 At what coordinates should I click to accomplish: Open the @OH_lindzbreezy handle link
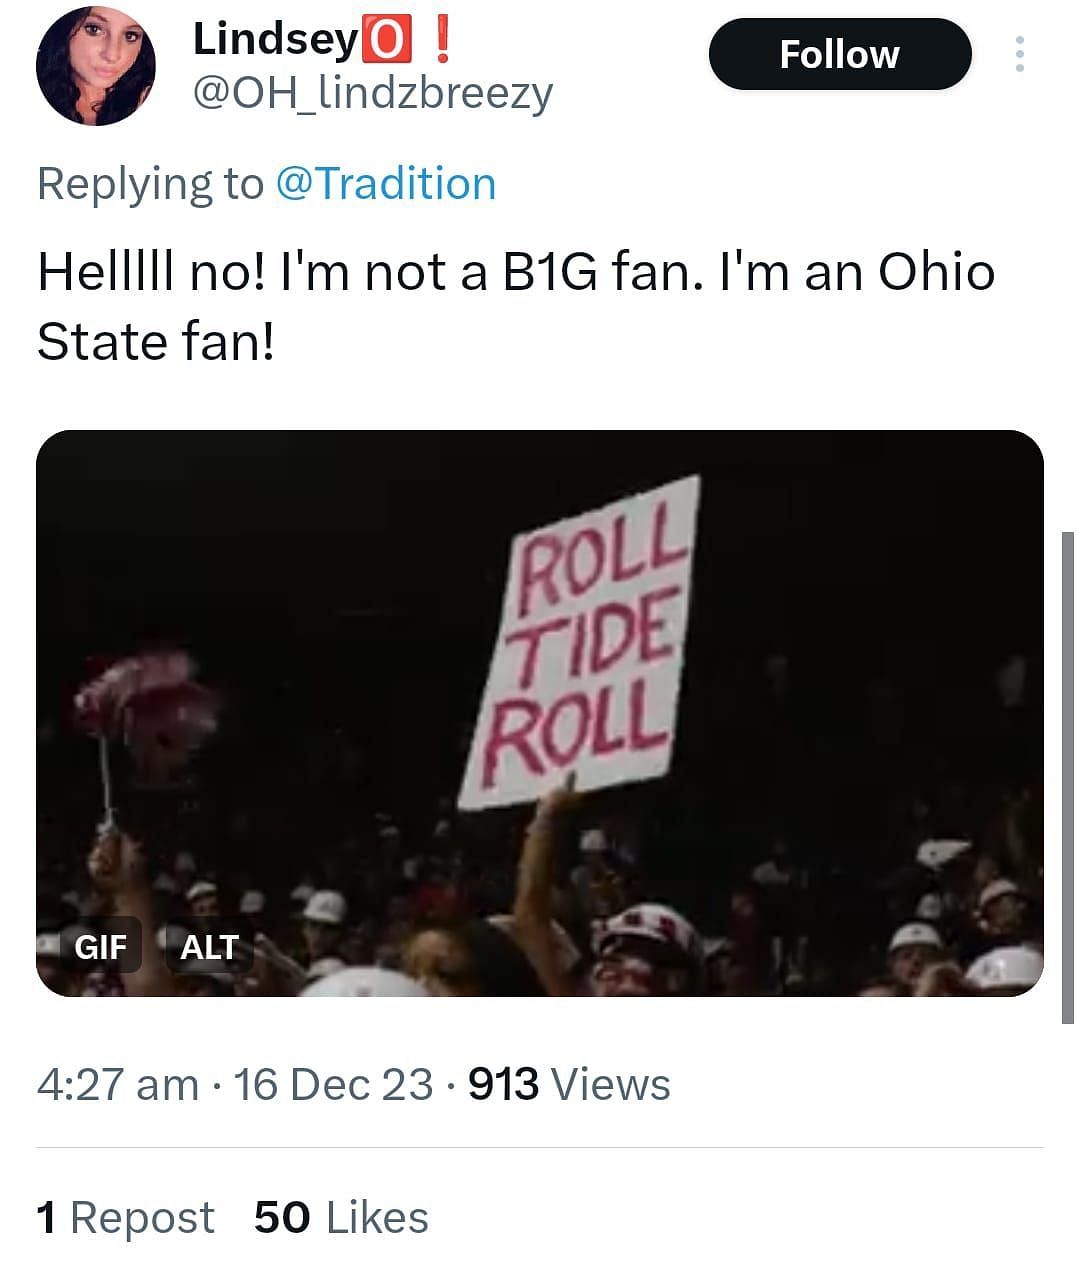[x=372, y=93]
